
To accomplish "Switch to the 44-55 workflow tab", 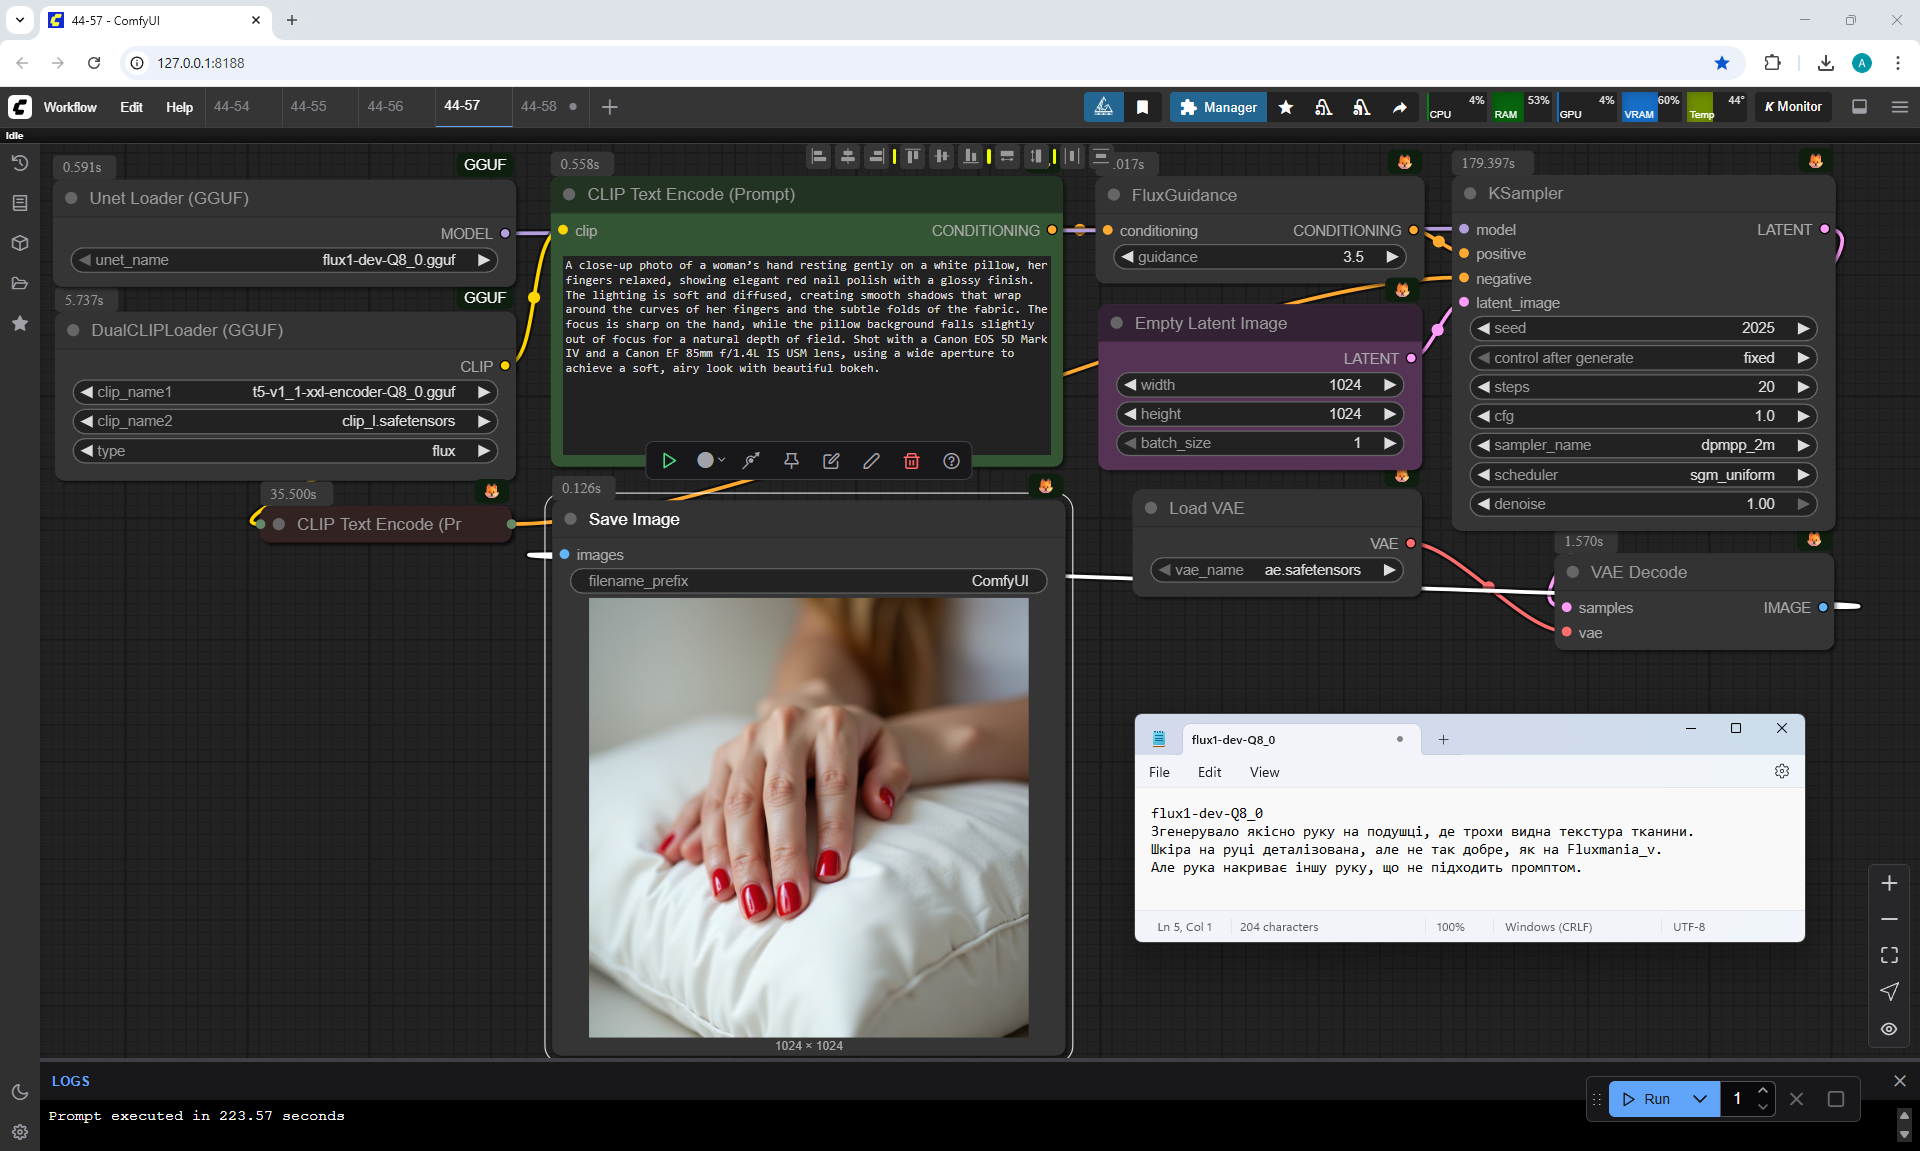I will [x=308, y=106].
